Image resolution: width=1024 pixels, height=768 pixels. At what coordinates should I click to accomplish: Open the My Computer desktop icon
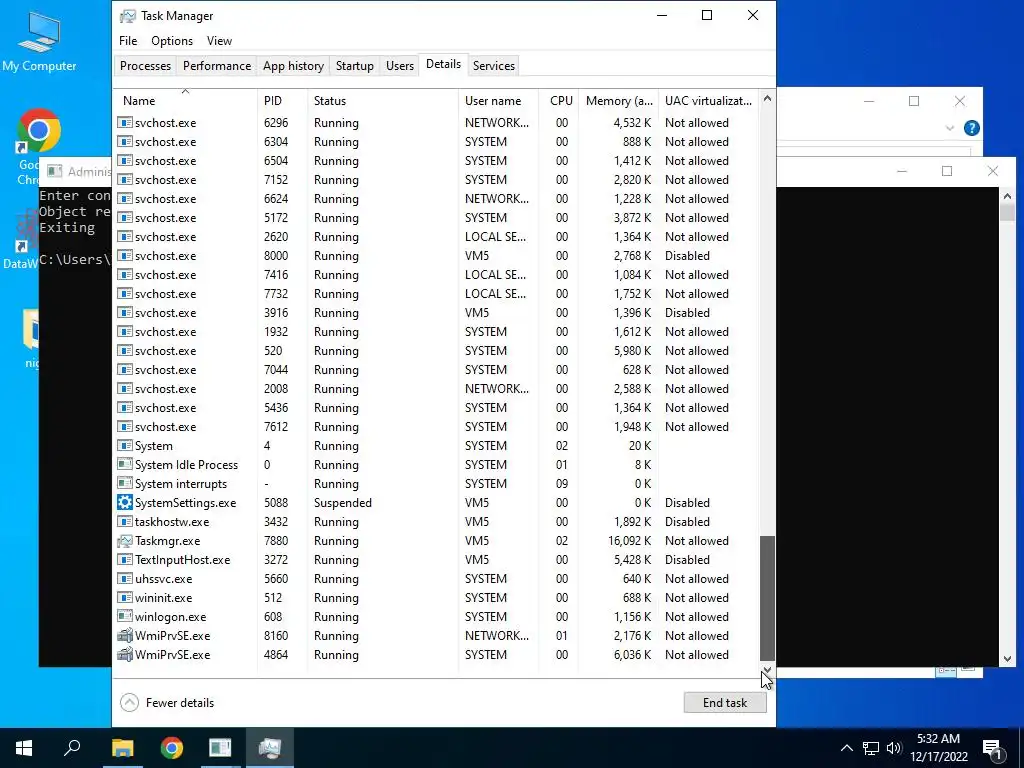pyautogui.click(x=39, y=40)
